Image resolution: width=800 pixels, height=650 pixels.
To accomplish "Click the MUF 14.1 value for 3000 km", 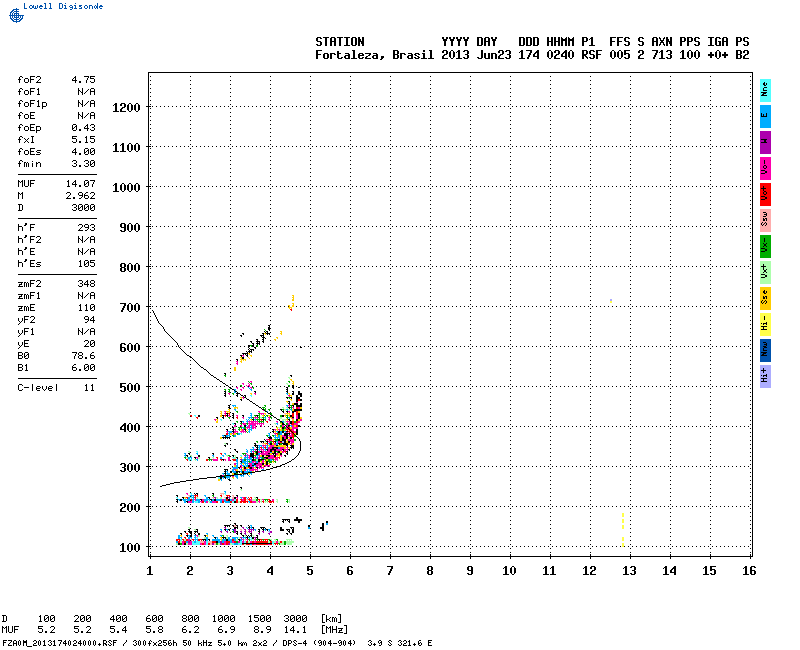I will pyautogui.click(x=295, y=630).
